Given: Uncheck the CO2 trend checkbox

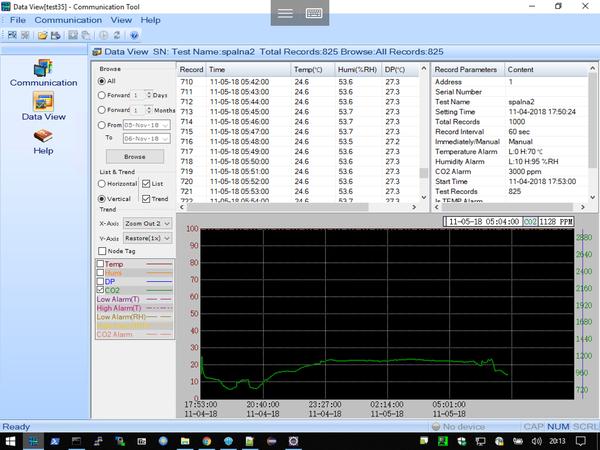Looking at the screenshot, I should [100, 290].
